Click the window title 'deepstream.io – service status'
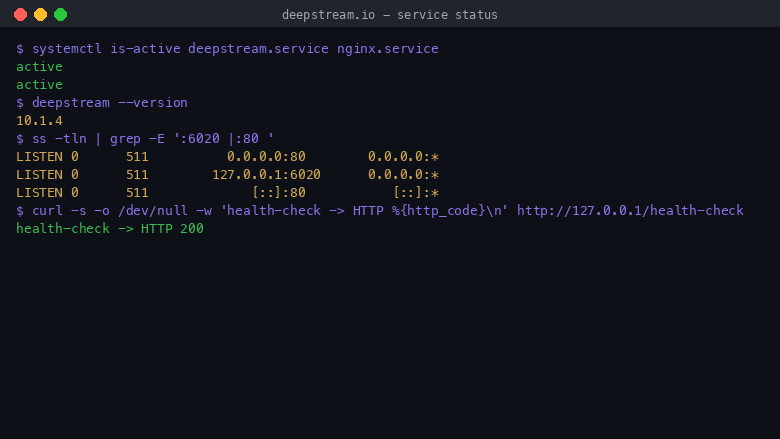This screenshot has height=439, width=780. (x=390, y=15)
